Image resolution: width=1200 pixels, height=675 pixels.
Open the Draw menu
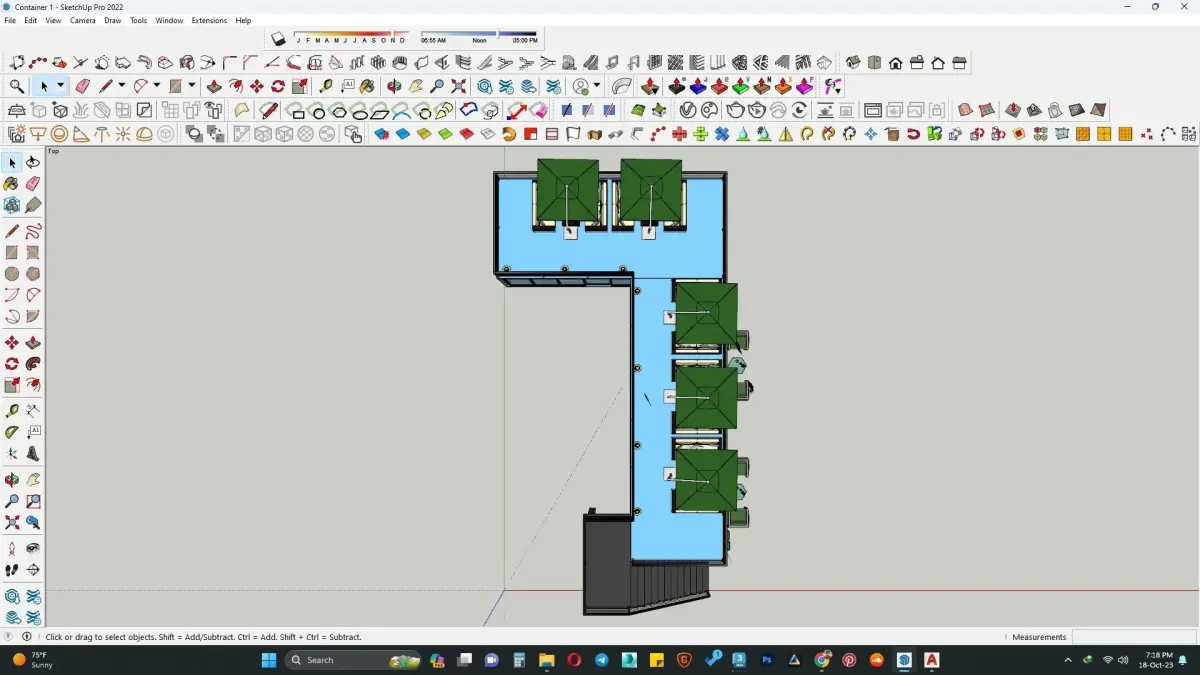click(113, 20)
